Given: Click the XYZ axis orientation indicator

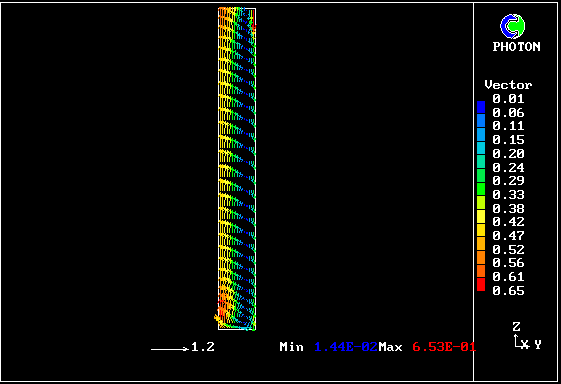Looking at the screenshot, I should (527, 336).
